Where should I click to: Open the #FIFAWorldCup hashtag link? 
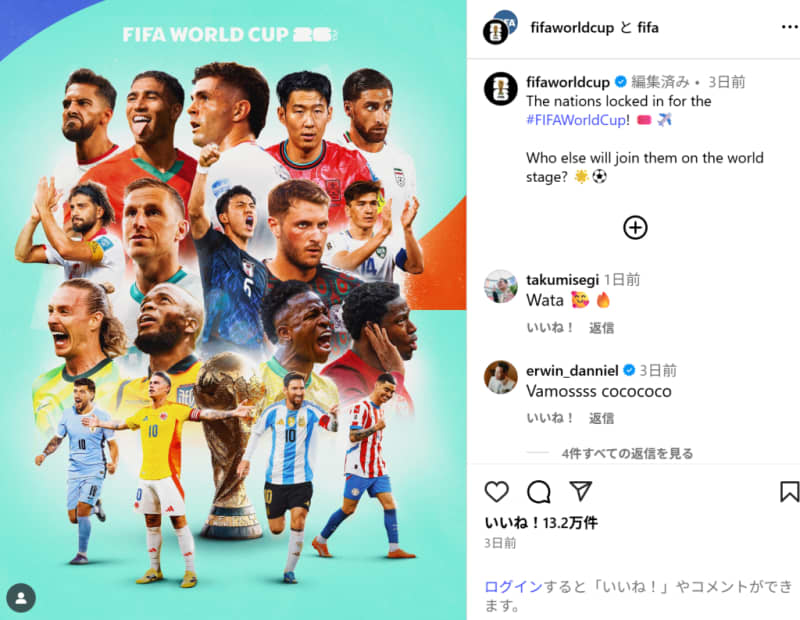click(x=576, y=120)
